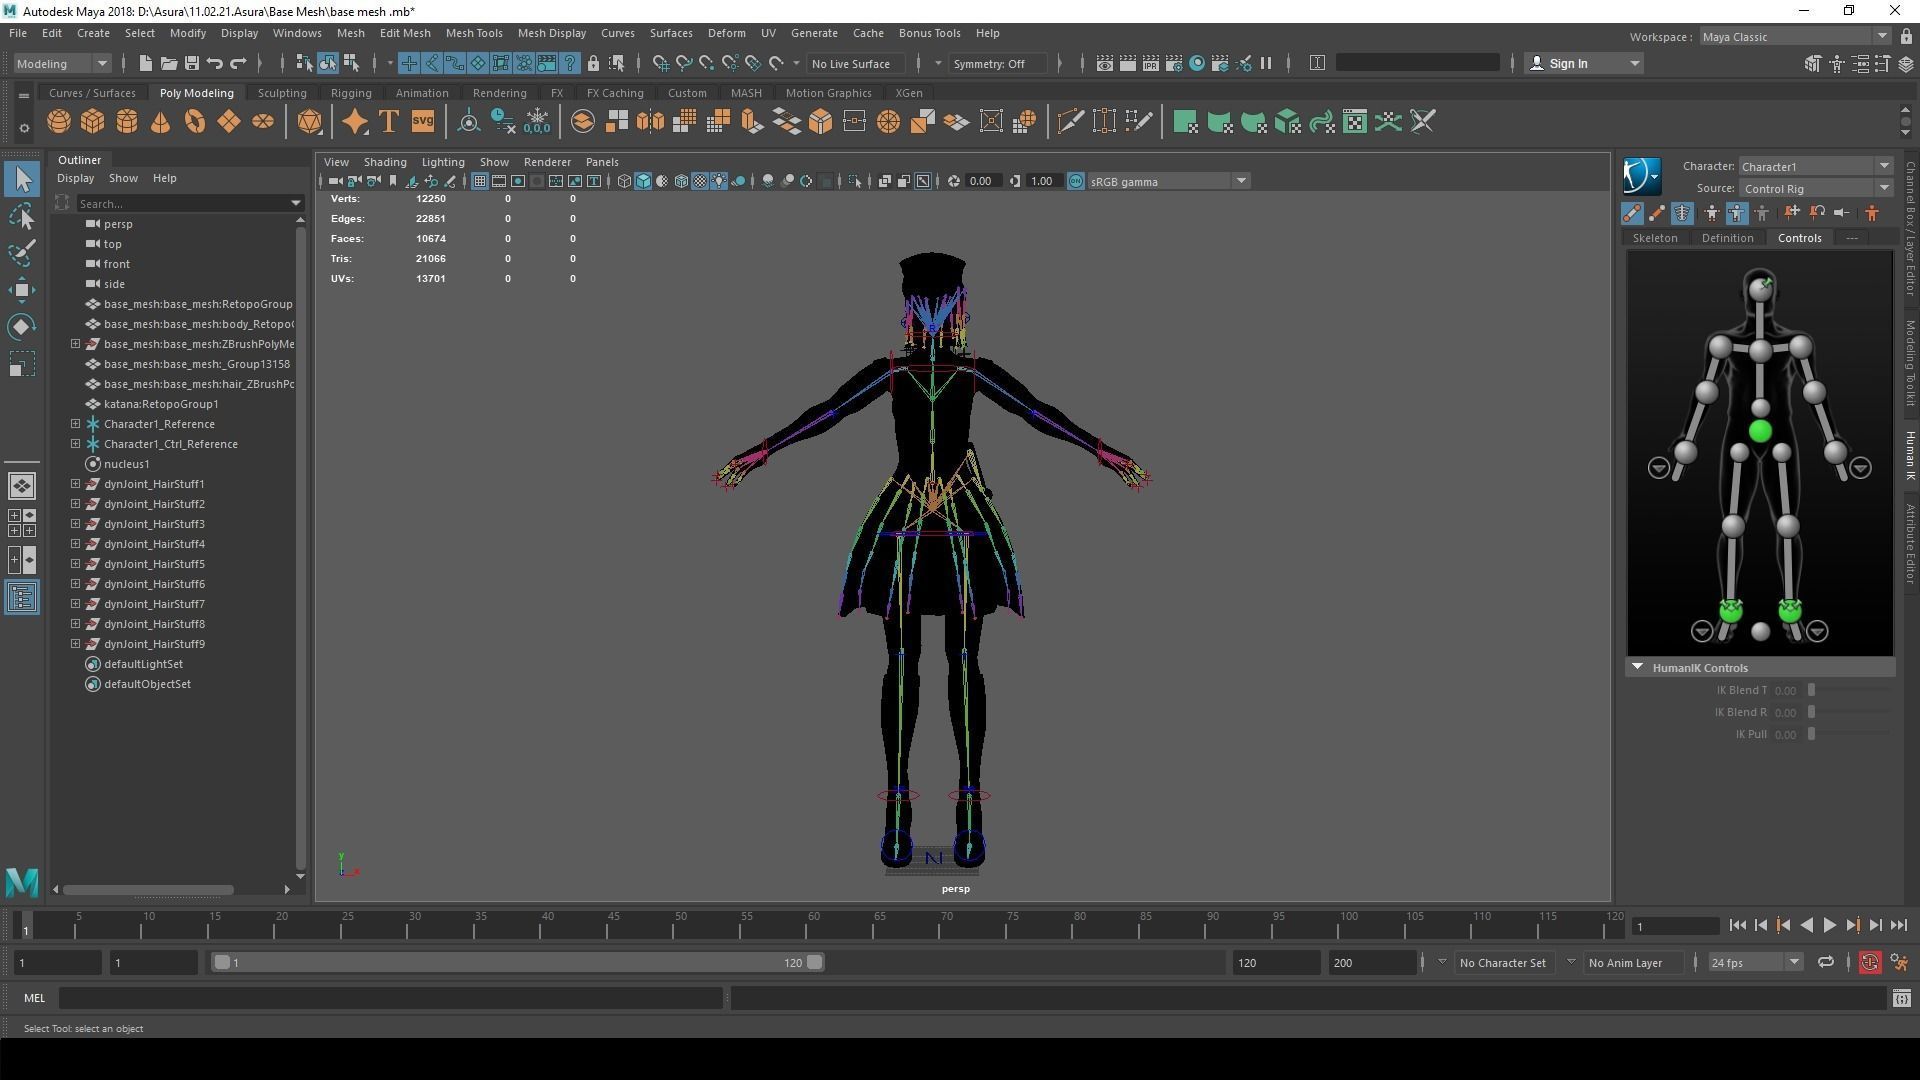Select the Polygon Sphere shelf icon

pos(59,122)
